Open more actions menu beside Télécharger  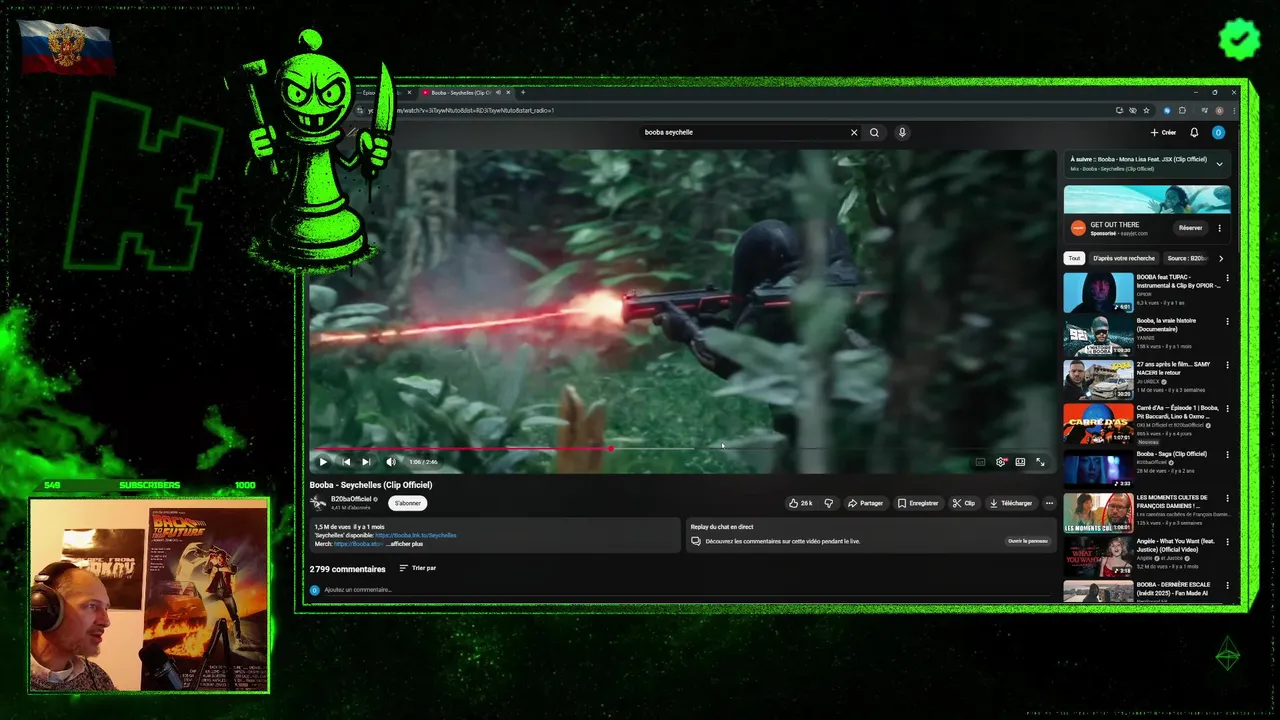[1049, 503]
